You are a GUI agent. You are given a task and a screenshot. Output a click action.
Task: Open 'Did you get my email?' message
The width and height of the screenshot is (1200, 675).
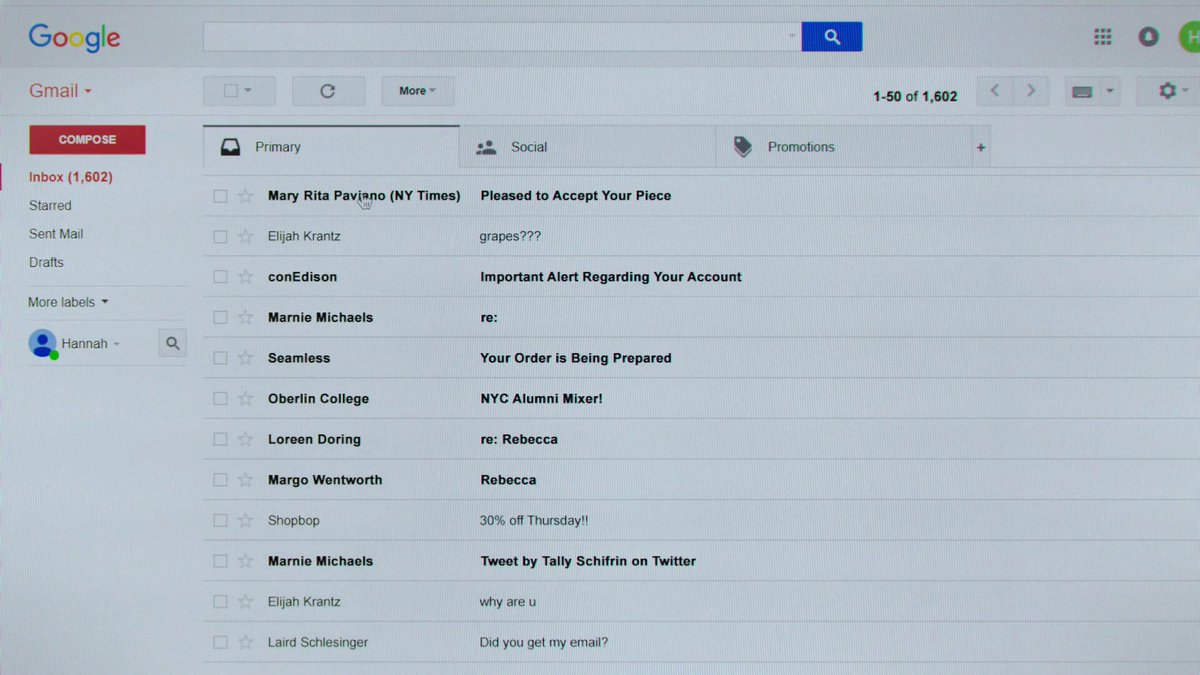coord(544,642)
